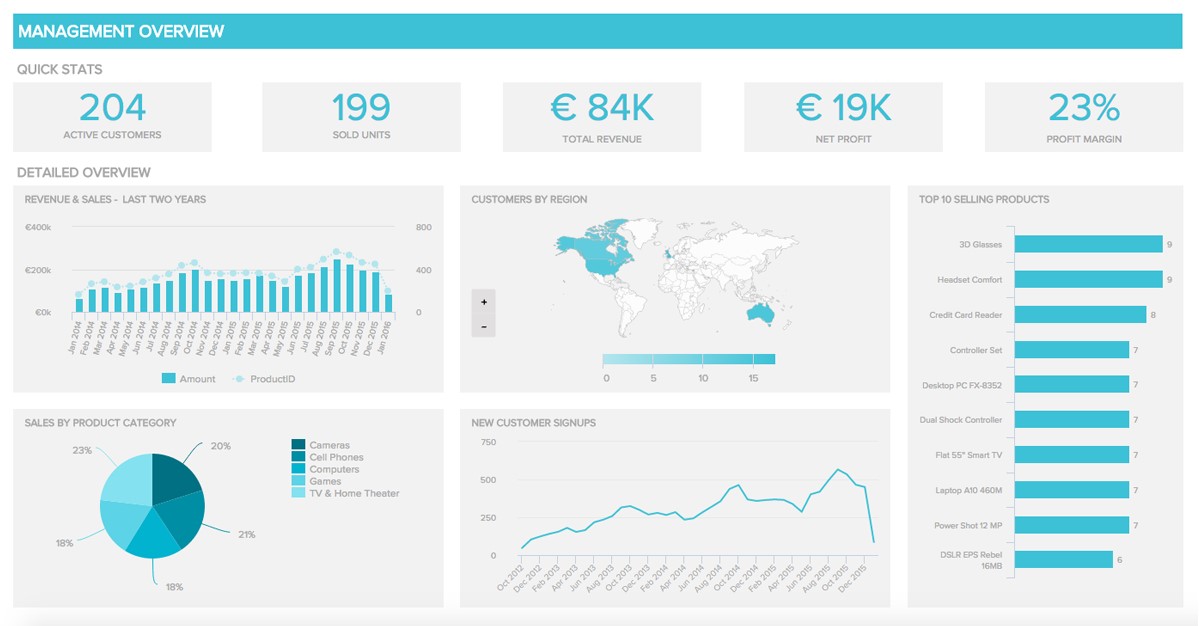Click the 250 signups axis value
Viewport: 1200px width, 626px height.
click(488, 518)
